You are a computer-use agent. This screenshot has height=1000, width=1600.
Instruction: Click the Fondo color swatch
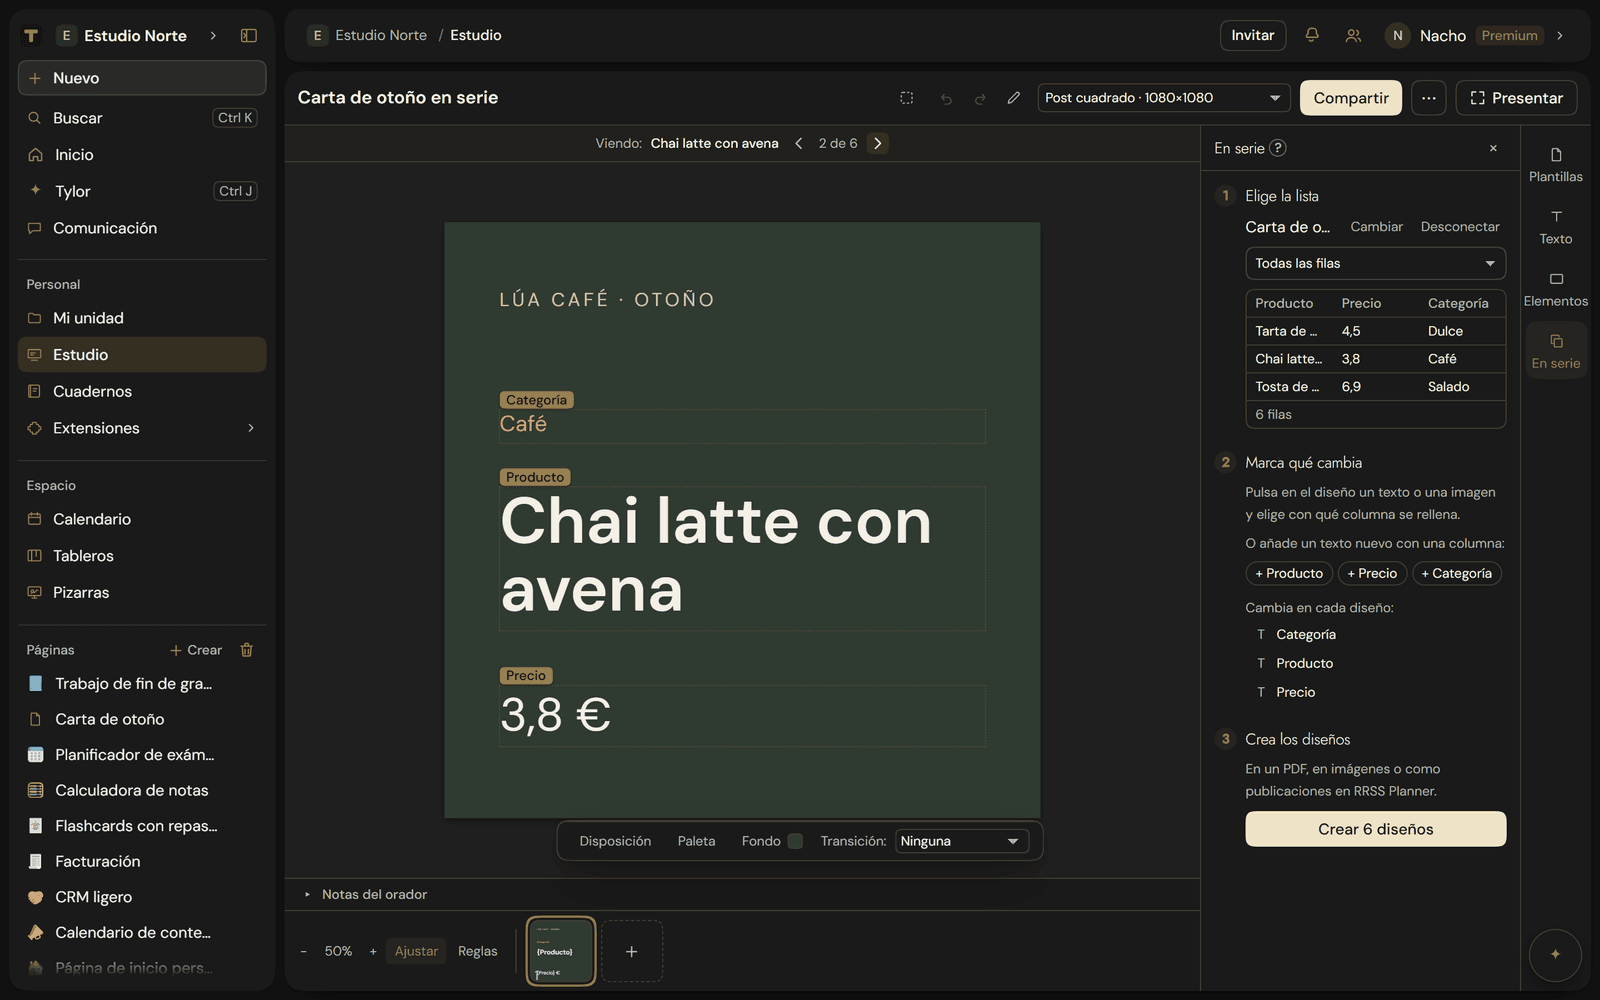tap(795, 841)
